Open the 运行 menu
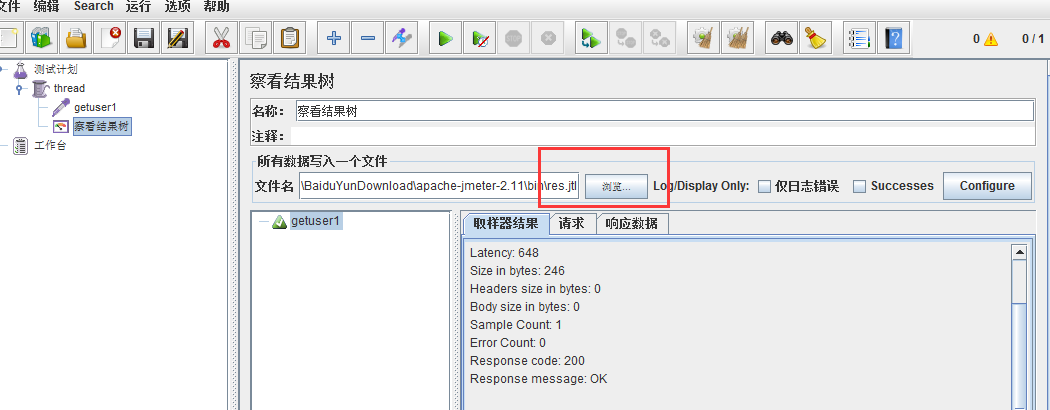1050x410 pixels. pos(138,6)
